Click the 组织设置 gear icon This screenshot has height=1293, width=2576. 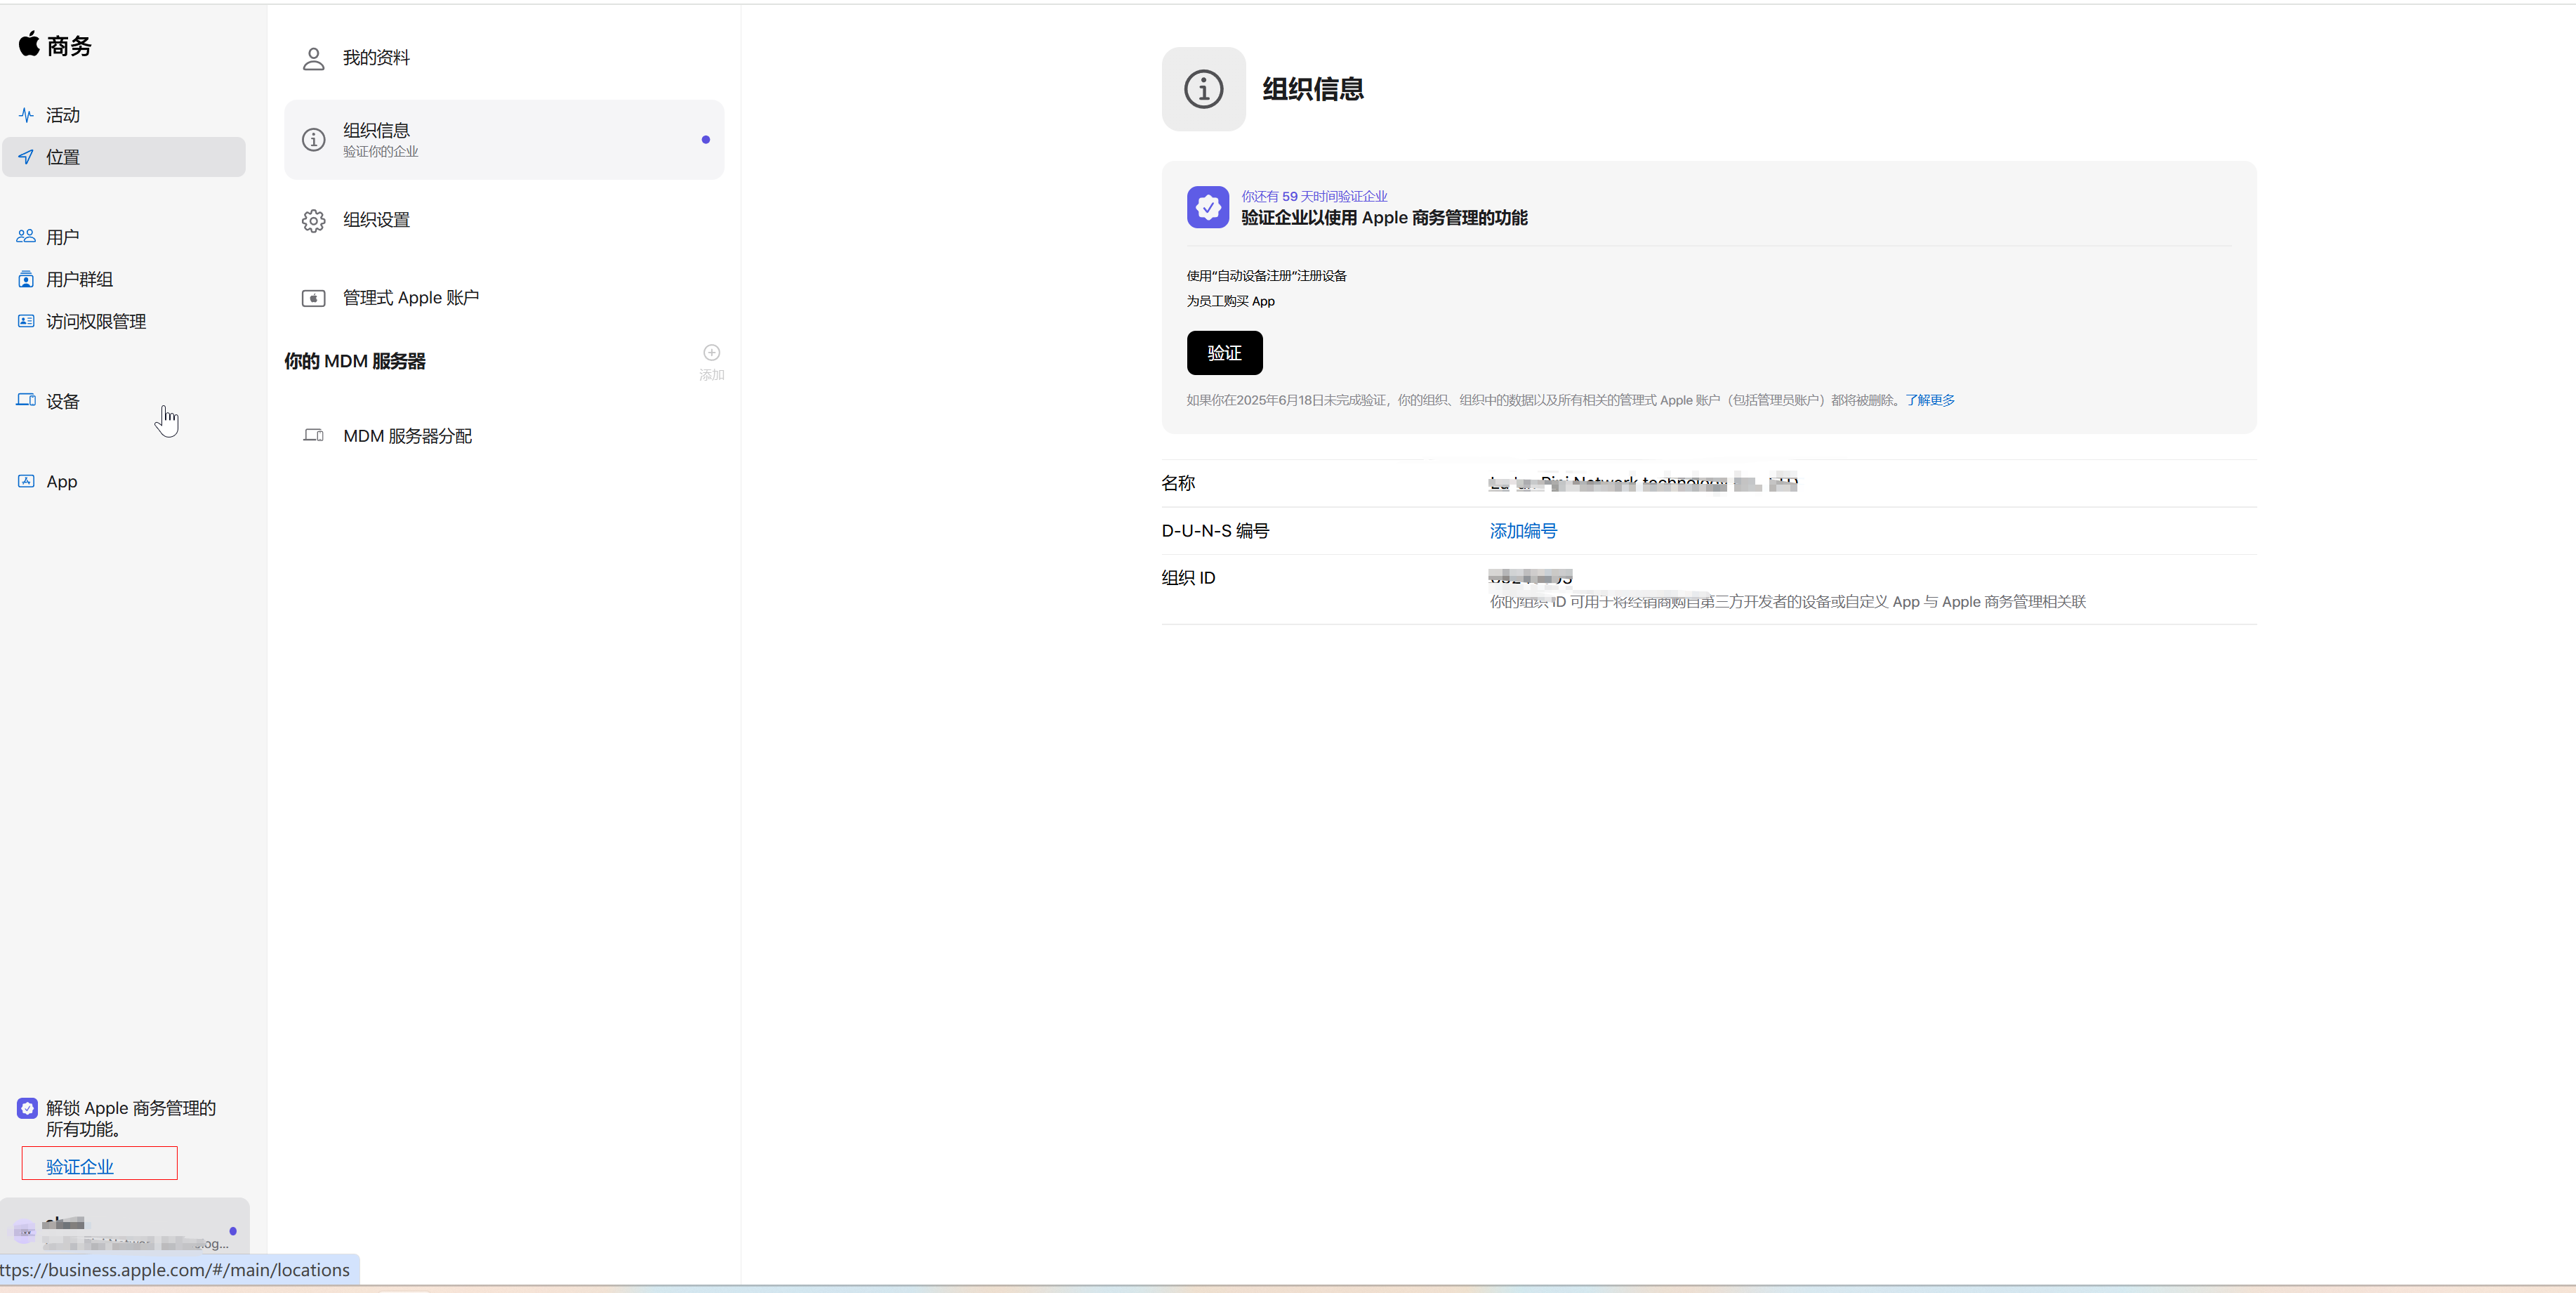314,221
